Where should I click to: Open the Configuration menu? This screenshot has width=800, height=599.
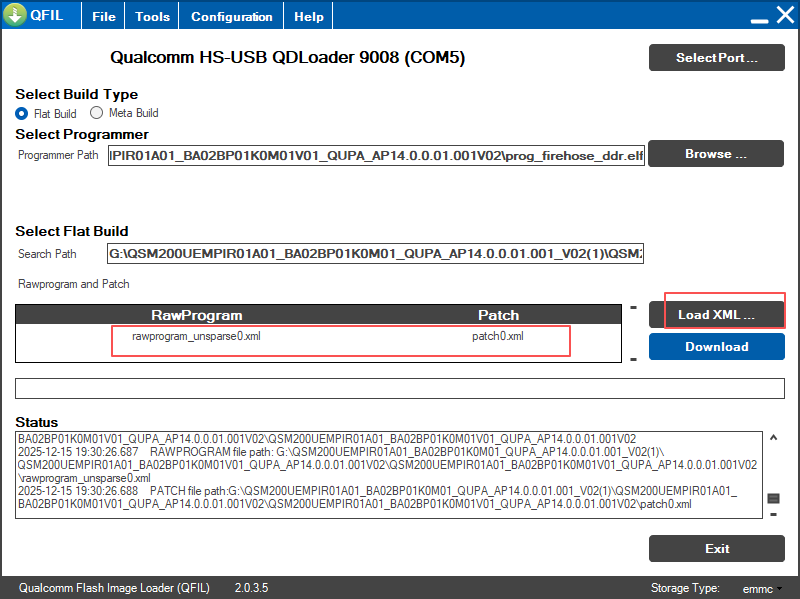tap(231, 17)
